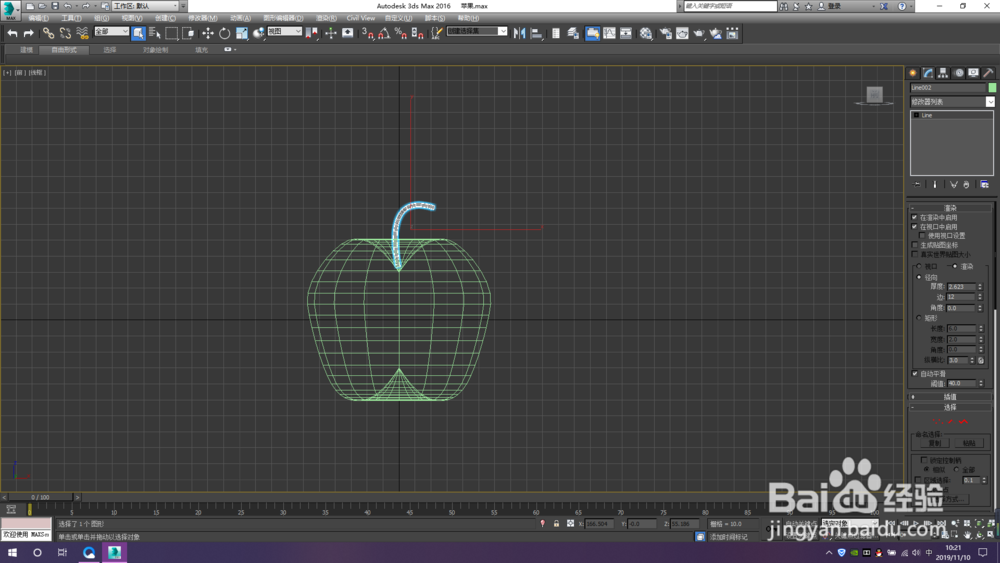This screenshot has height=563, width=1000.
Task: Open the named selection sets dropdown
Action: (477, 31)
